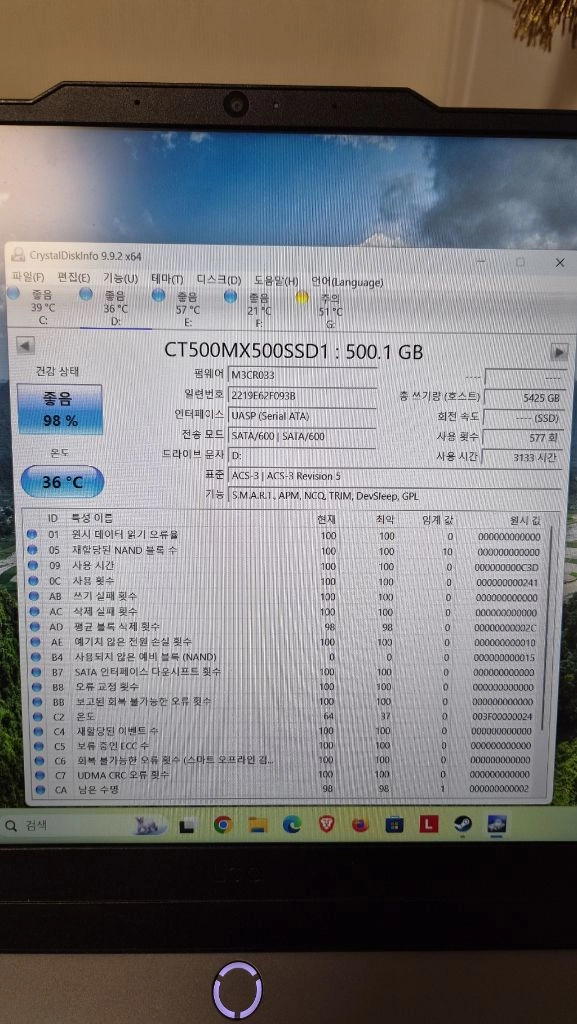Image resolution: width=577 pixels, height=1024 pixels.
Task: Open File Explorer from the taskbar
Action: point(257,825)
